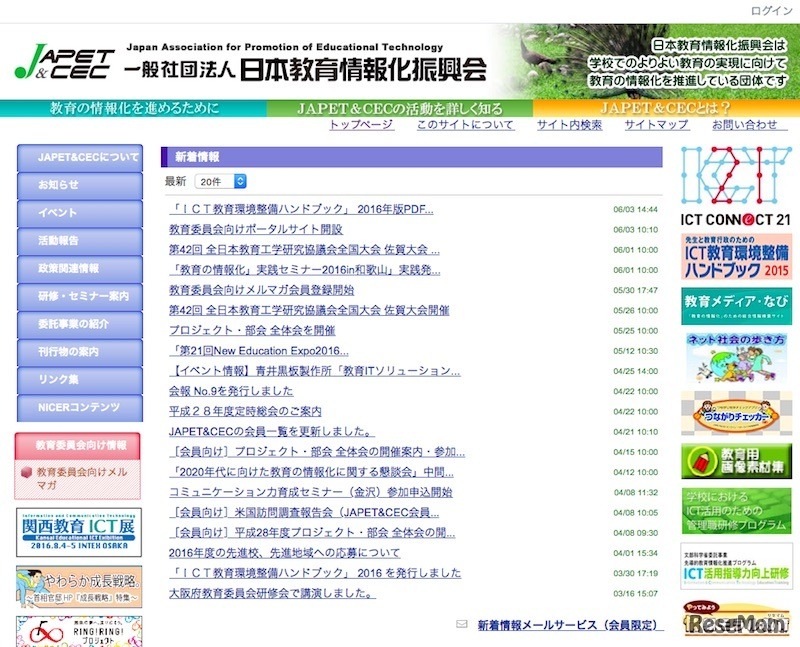The image size is (800, 647).
Task: Open プロジェクト・部会 全体会を開催 news
Action: coord(252,331)
